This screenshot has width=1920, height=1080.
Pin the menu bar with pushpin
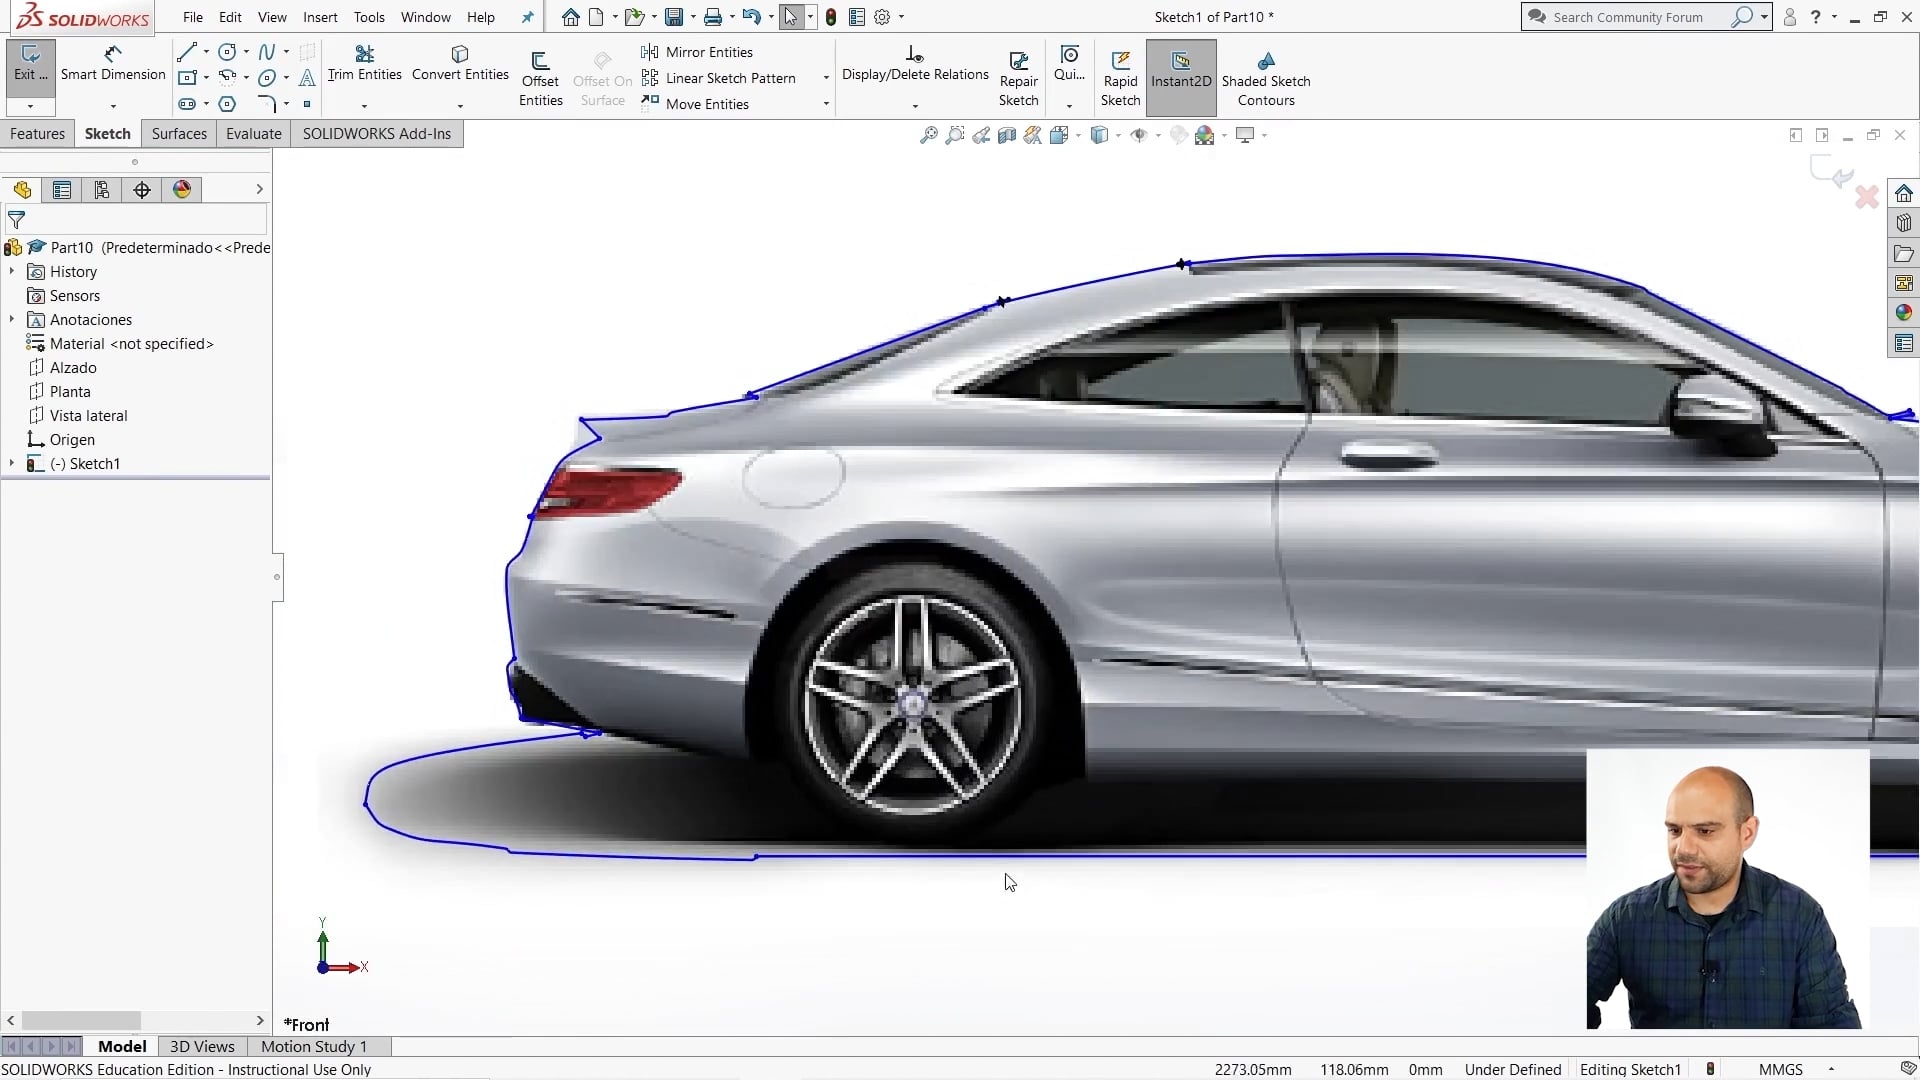tap(527, 17)
